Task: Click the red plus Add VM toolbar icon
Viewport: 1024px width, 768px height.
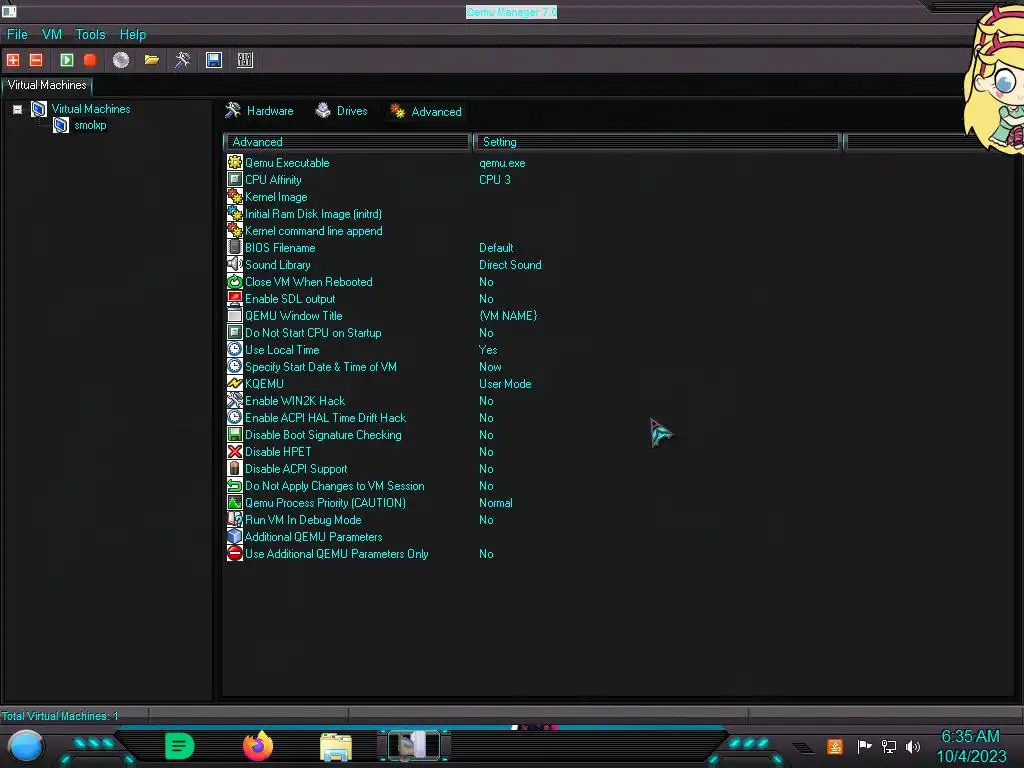Action: 13,60
